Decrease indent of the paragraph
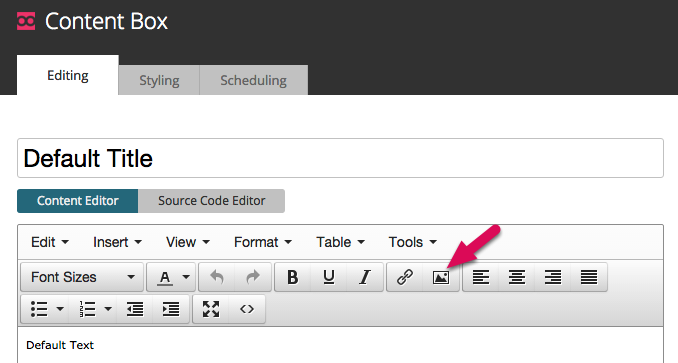 pyautogui.click(x=135, y=309)
